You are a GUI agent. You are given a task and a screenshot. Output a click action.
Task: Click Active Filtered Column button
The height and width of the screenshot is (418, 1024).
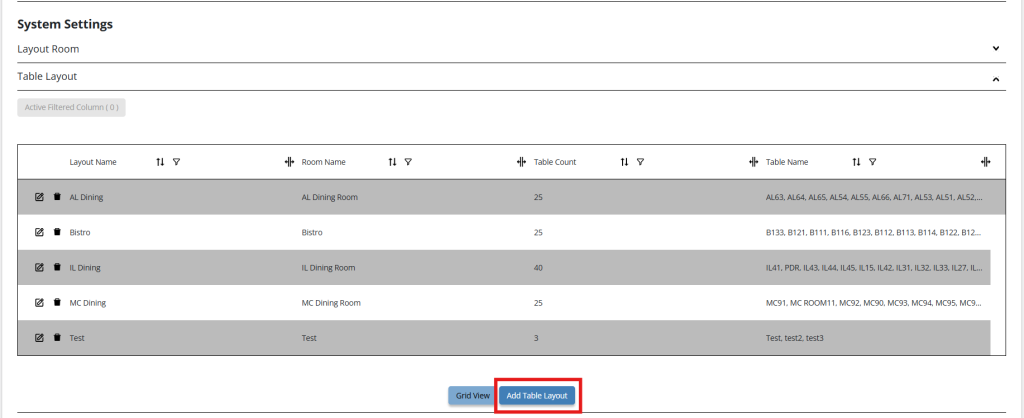click(71, 107)
